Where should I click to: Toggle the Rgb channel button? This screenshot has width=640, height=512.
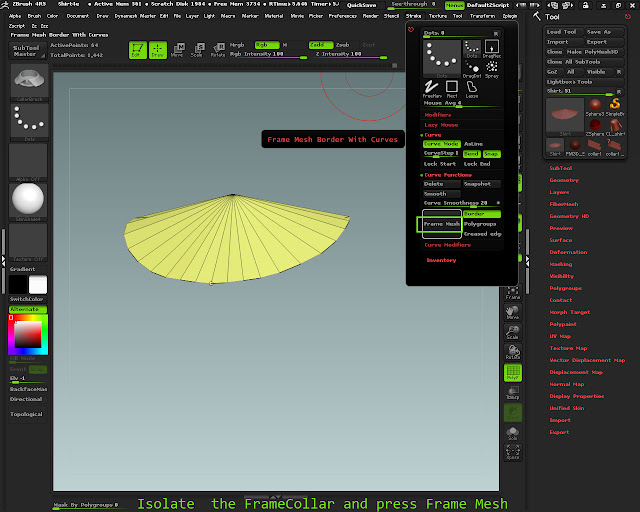(x=267, y=45)
